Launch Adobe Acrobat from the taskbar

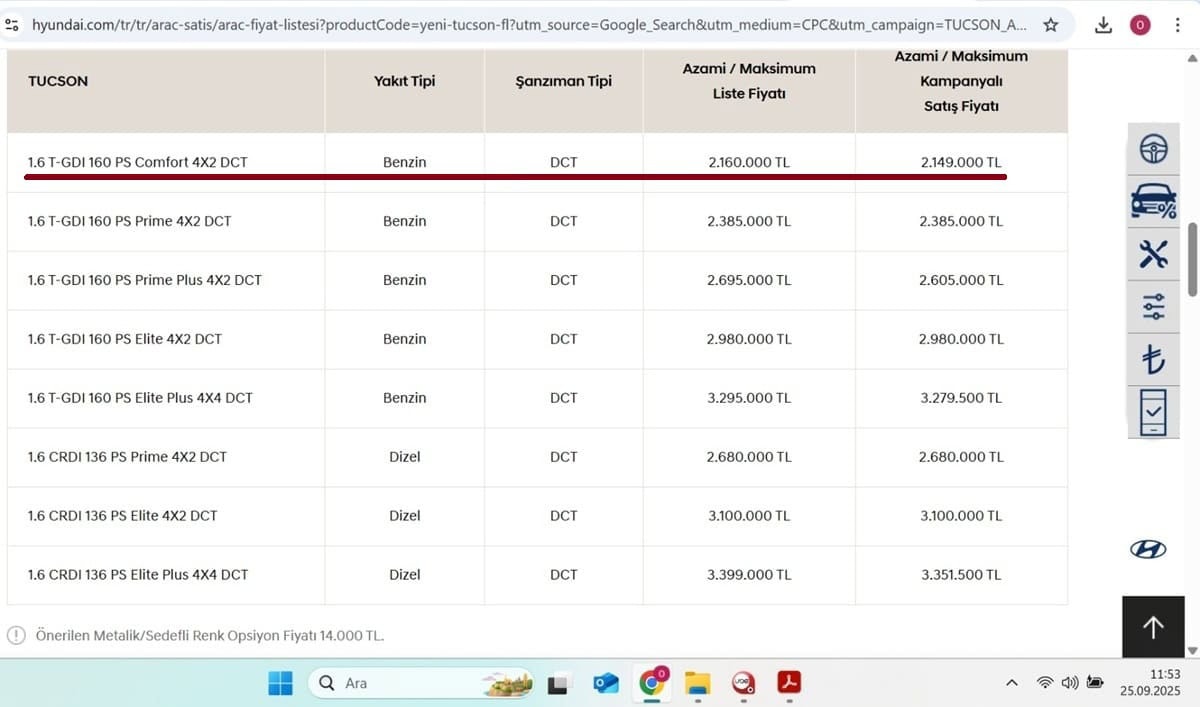pyautogui.click(x=789, y=683)
